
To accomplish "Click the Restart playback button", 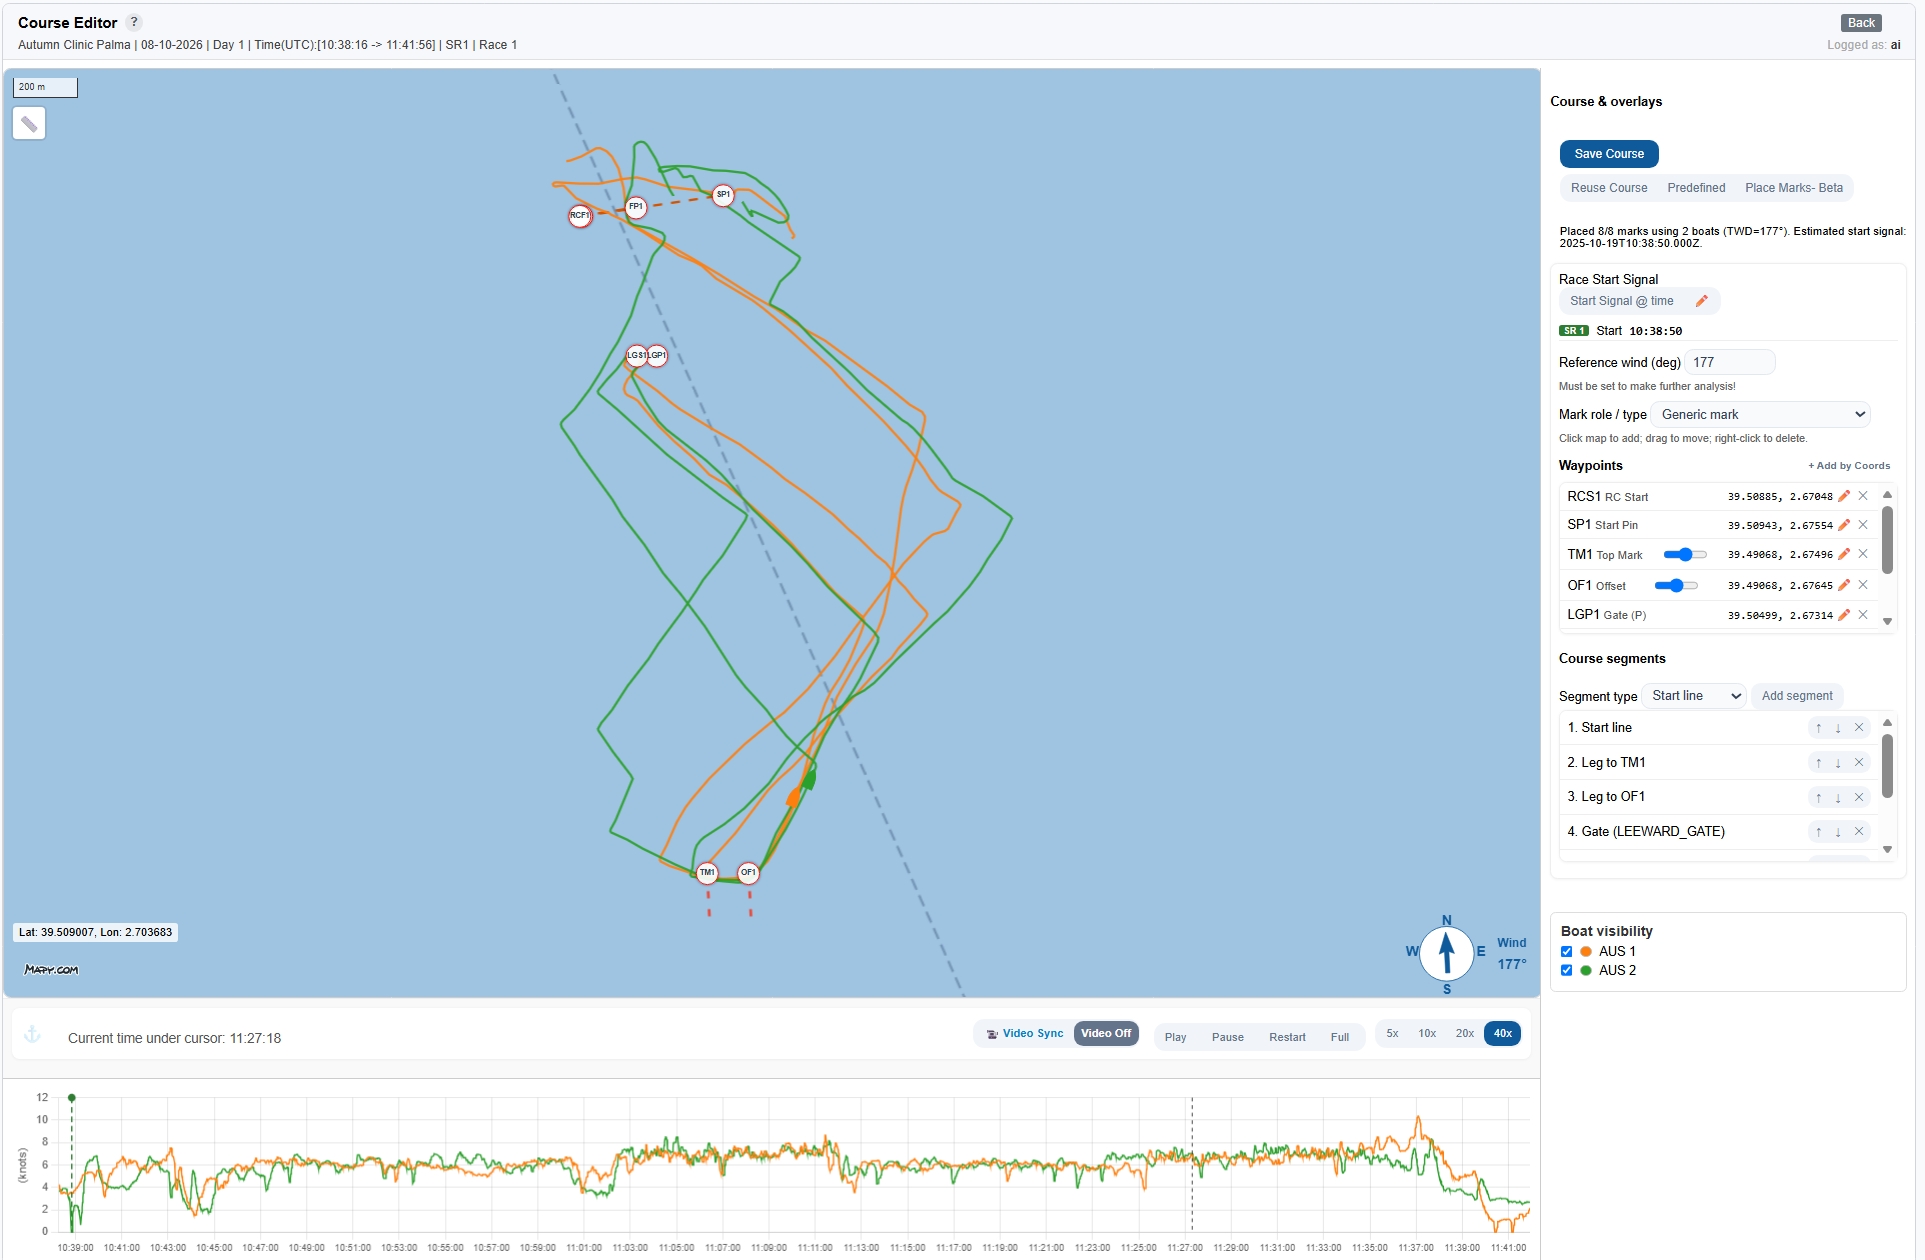I will coord(1287,1038).
